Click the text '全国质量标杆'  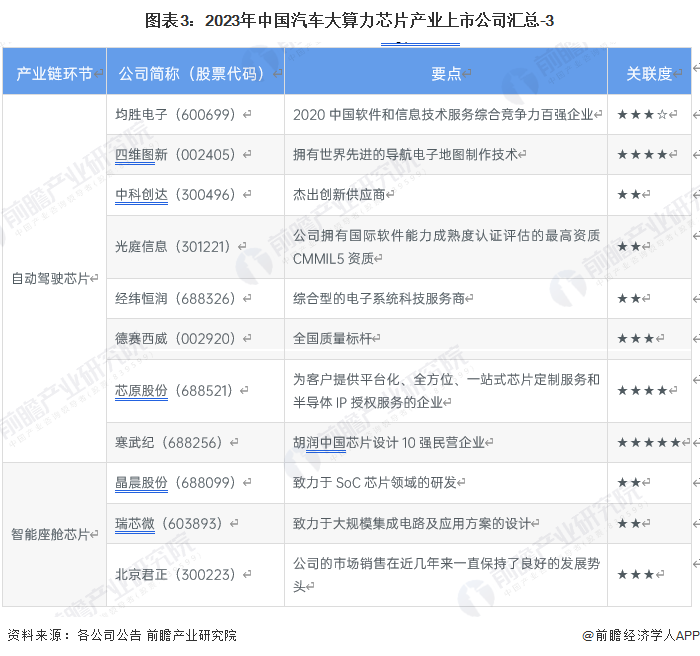pyautogui.click(x=332, y=338)
